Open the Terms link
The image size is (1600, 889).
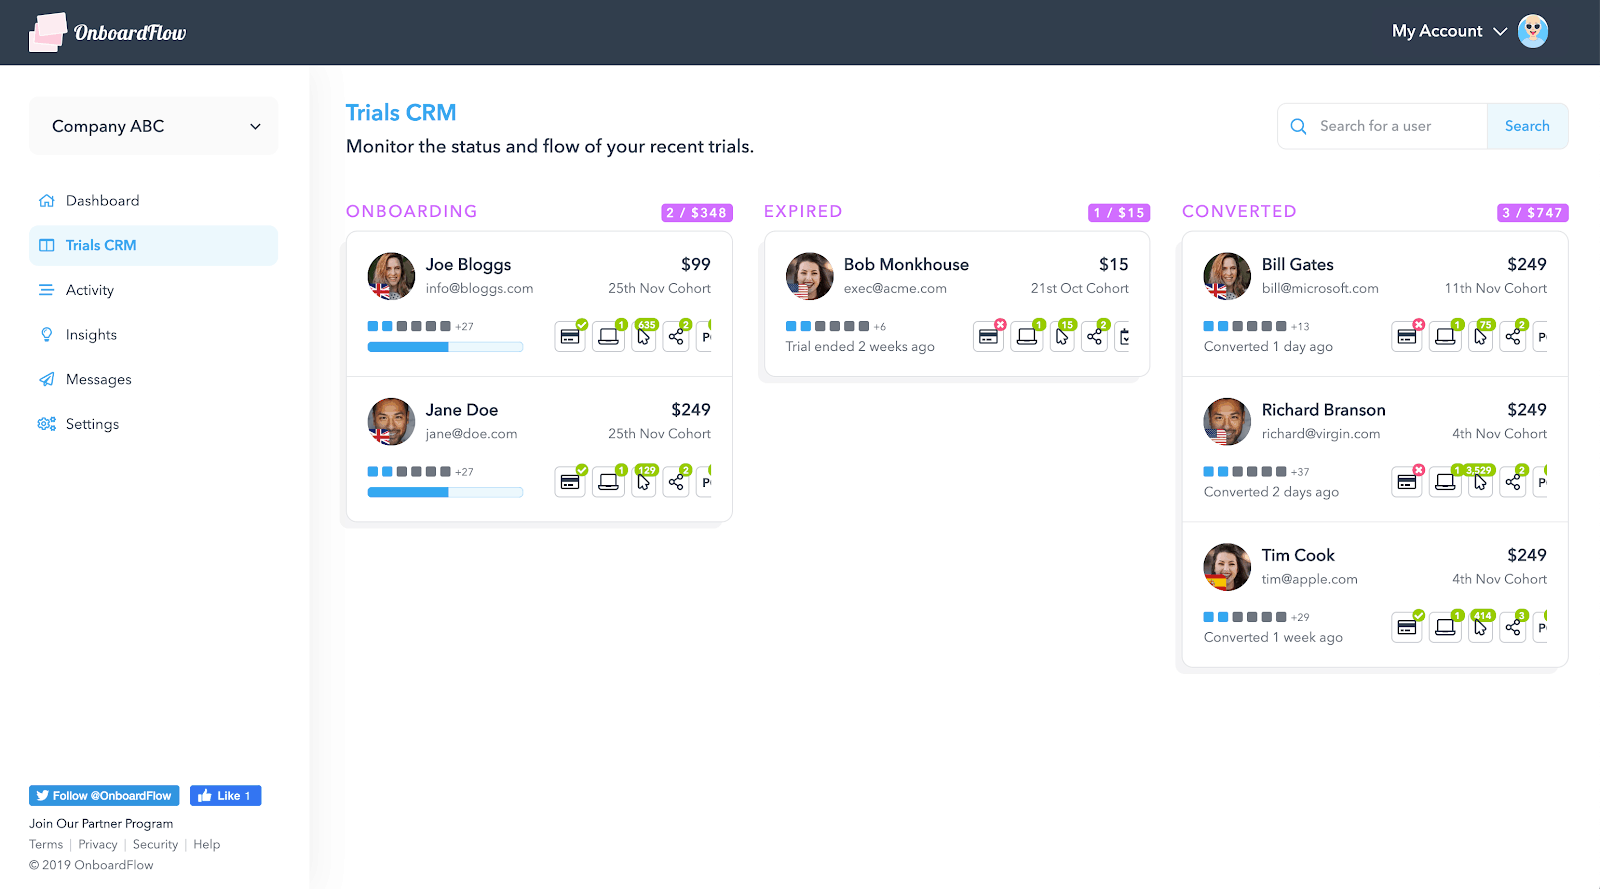tap(46, 845)
